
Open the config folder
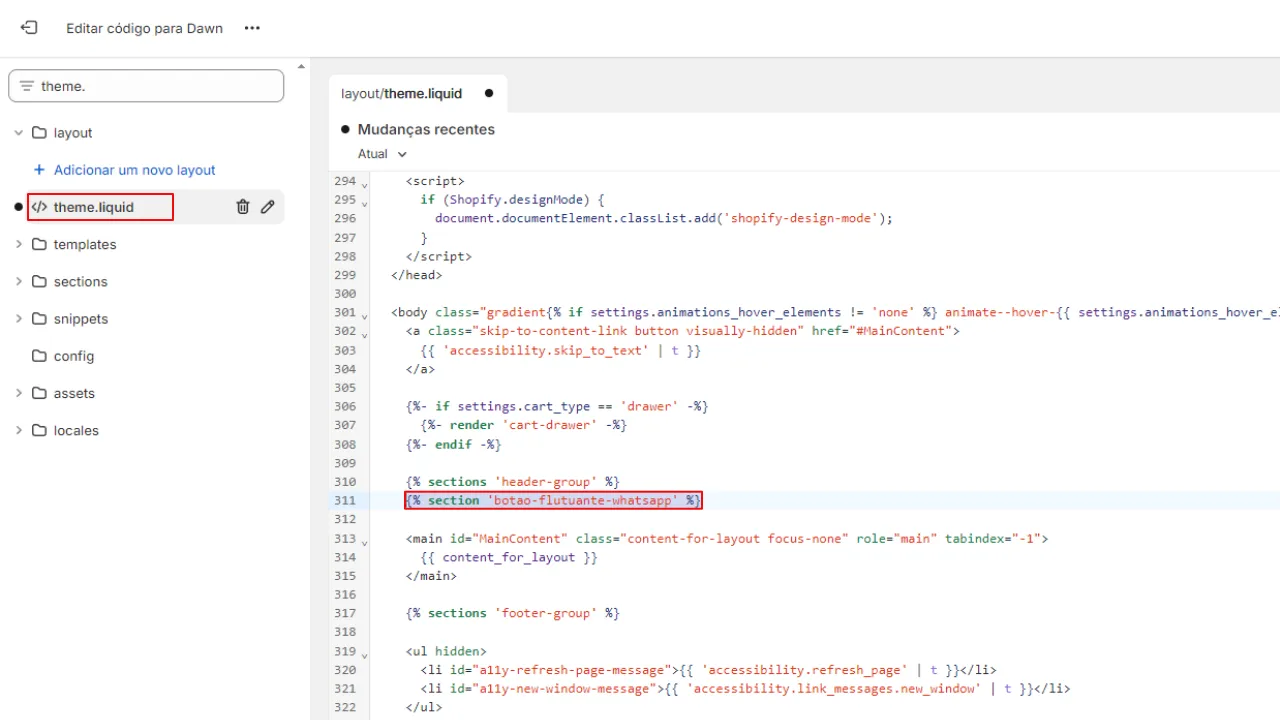[74, 356]
